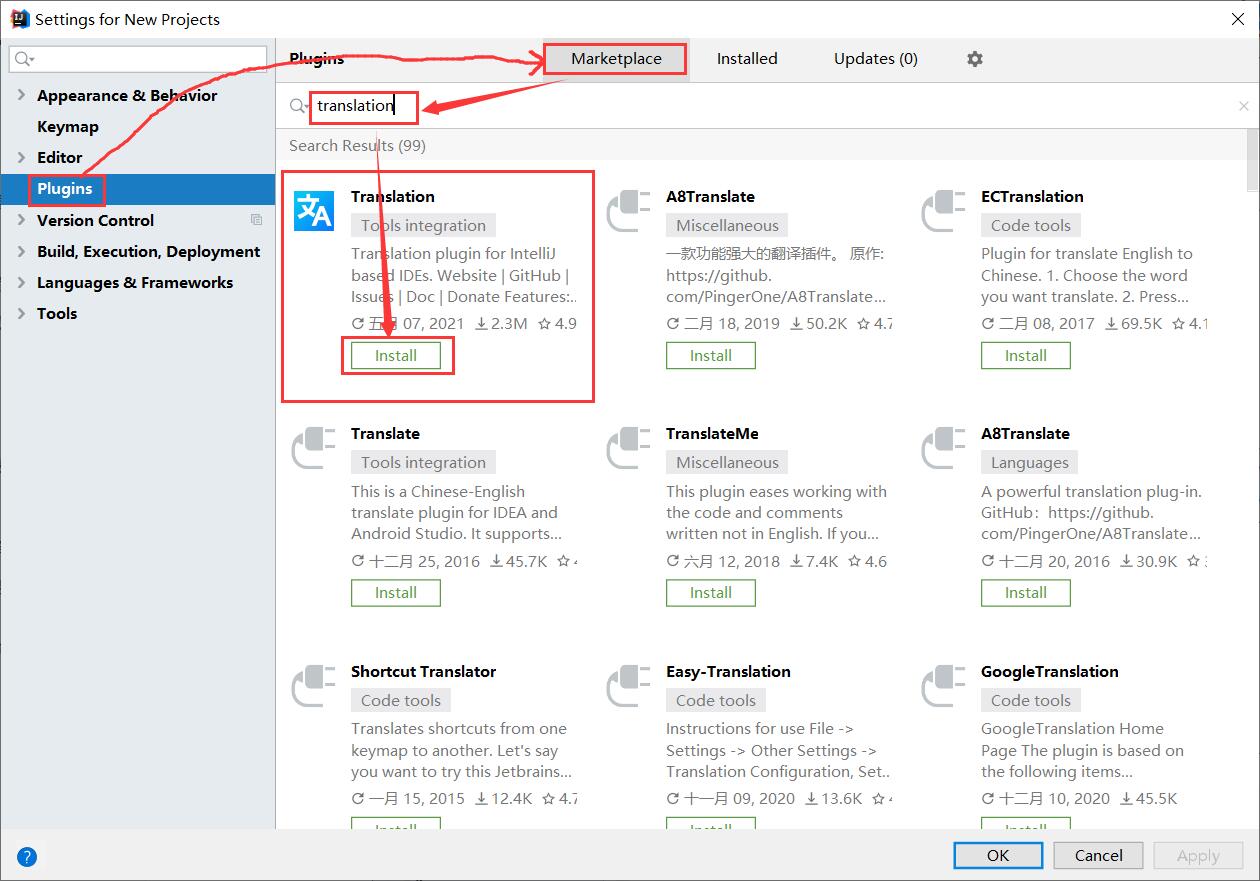The height and width of the screenshot is (881, 1260).
Task: Select Plugins in the settings tree
Action: [138, 188]
